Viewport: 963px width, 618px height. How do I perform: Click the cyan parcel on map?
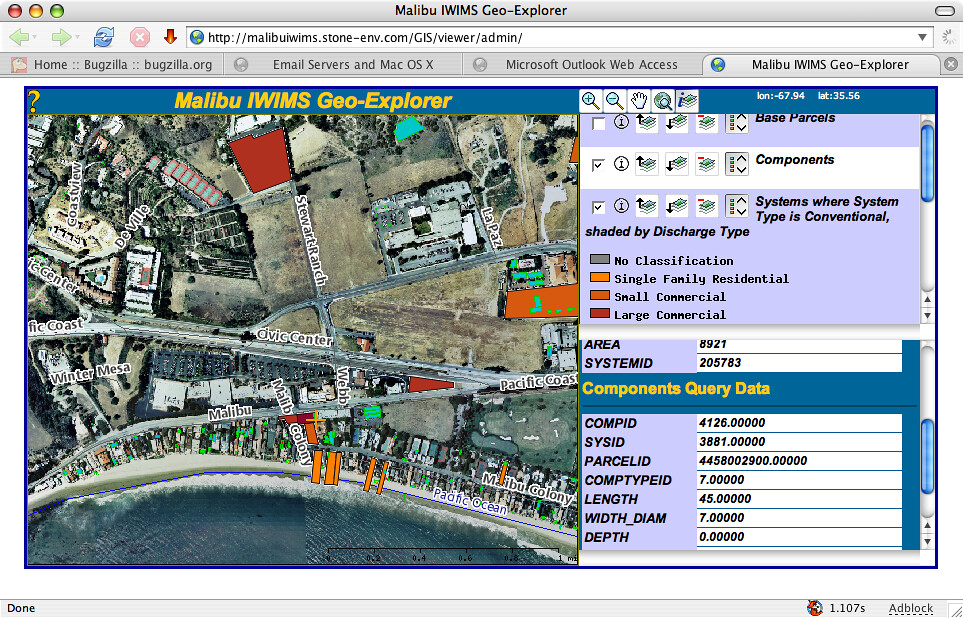(x=407, y=128)
